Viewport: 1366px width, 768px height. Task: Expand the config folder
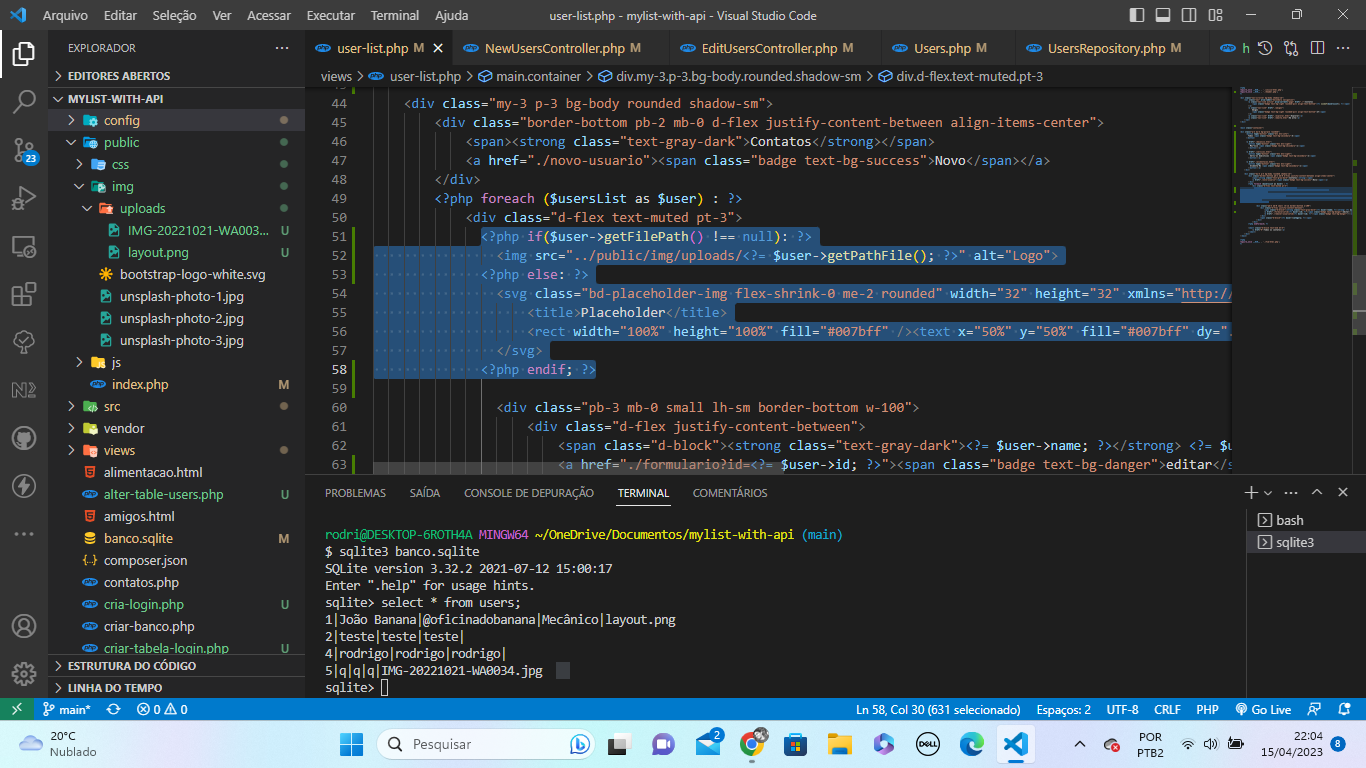pos(177,120)
